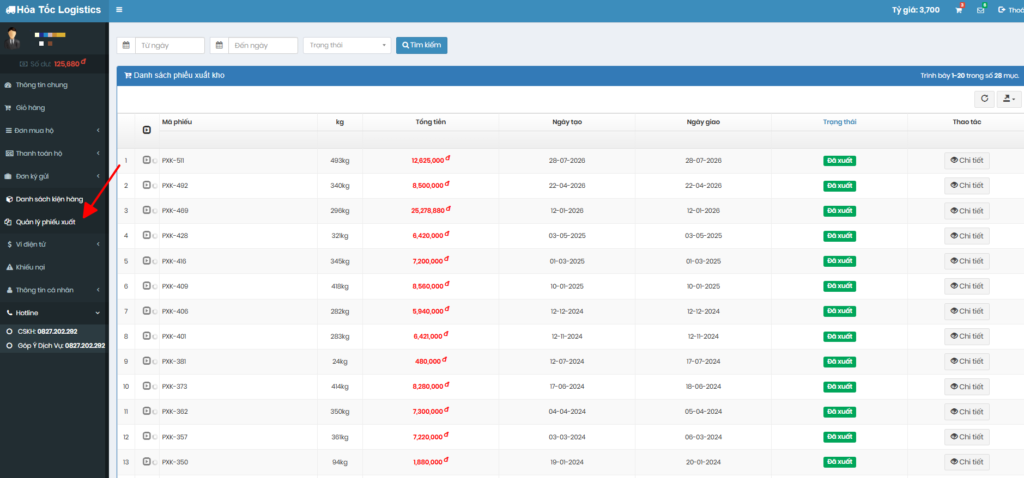The height and width of the screenshot is (478, 1024).
Task: Open the Trạng thái status dropdown
Action: (347, 45)
